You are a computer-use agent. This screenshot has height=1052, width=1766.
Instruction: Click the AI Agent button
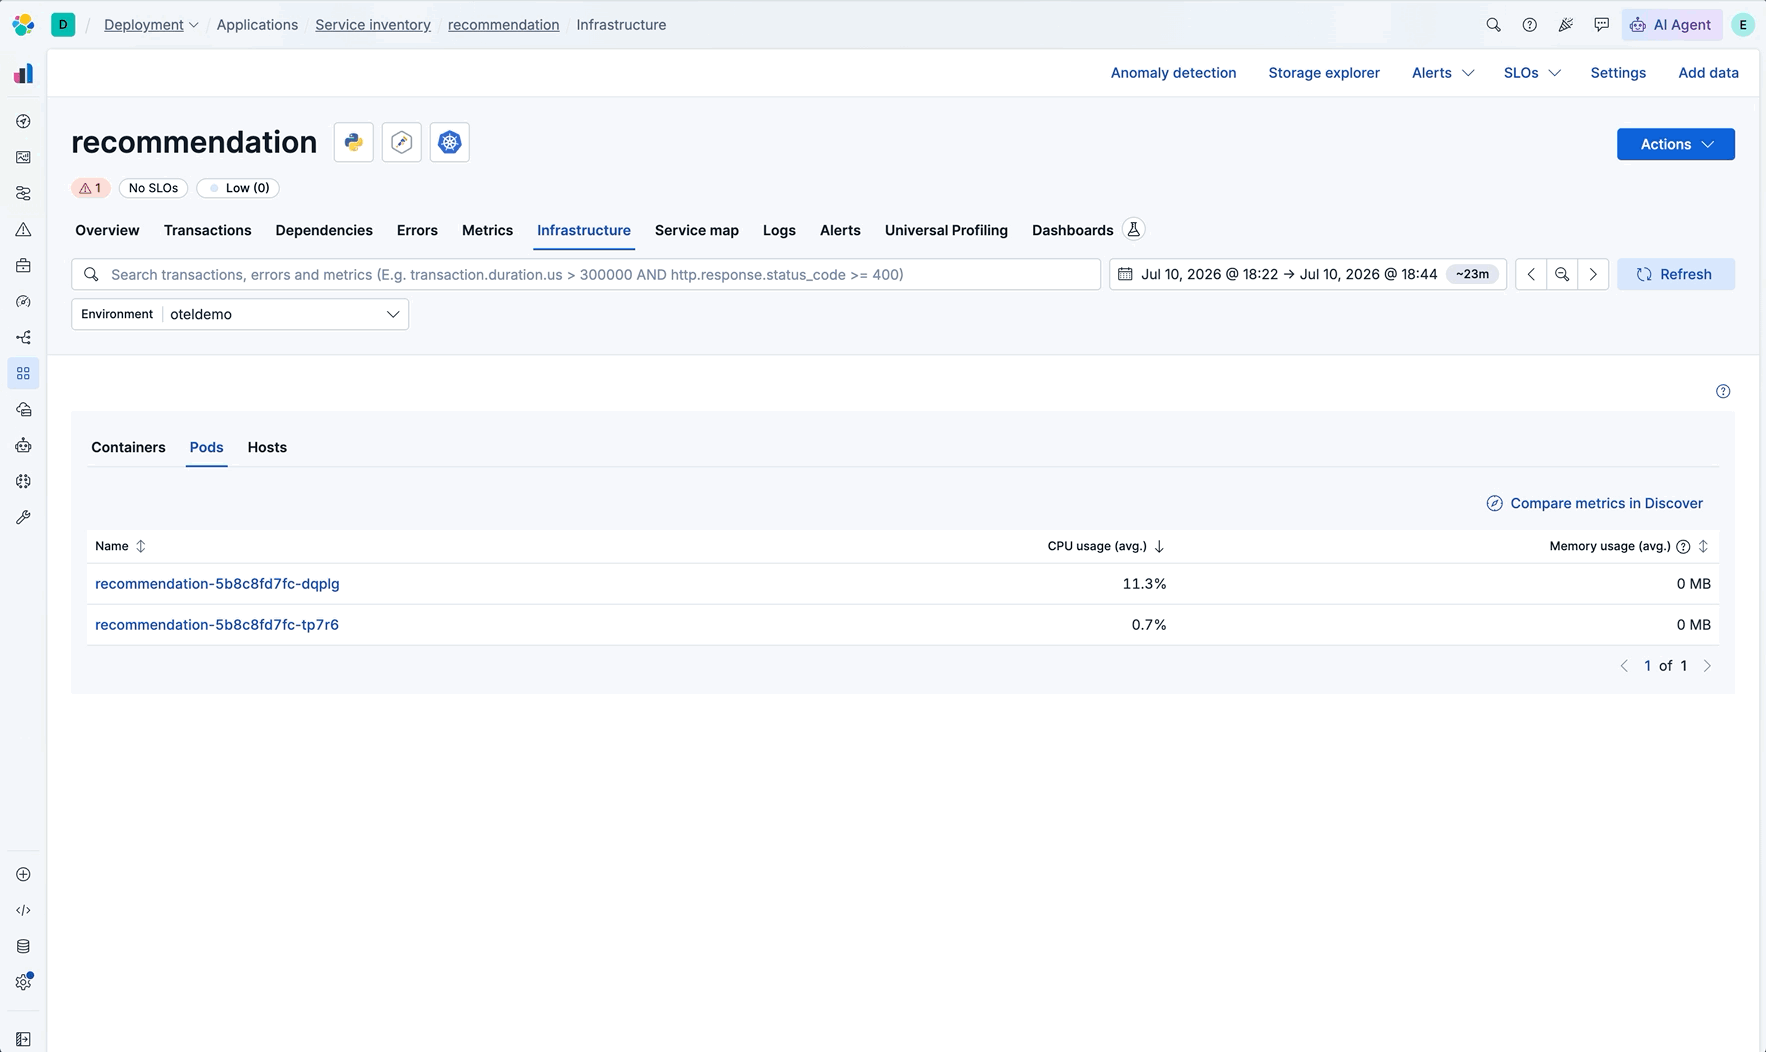click(x=1670, y=25)
